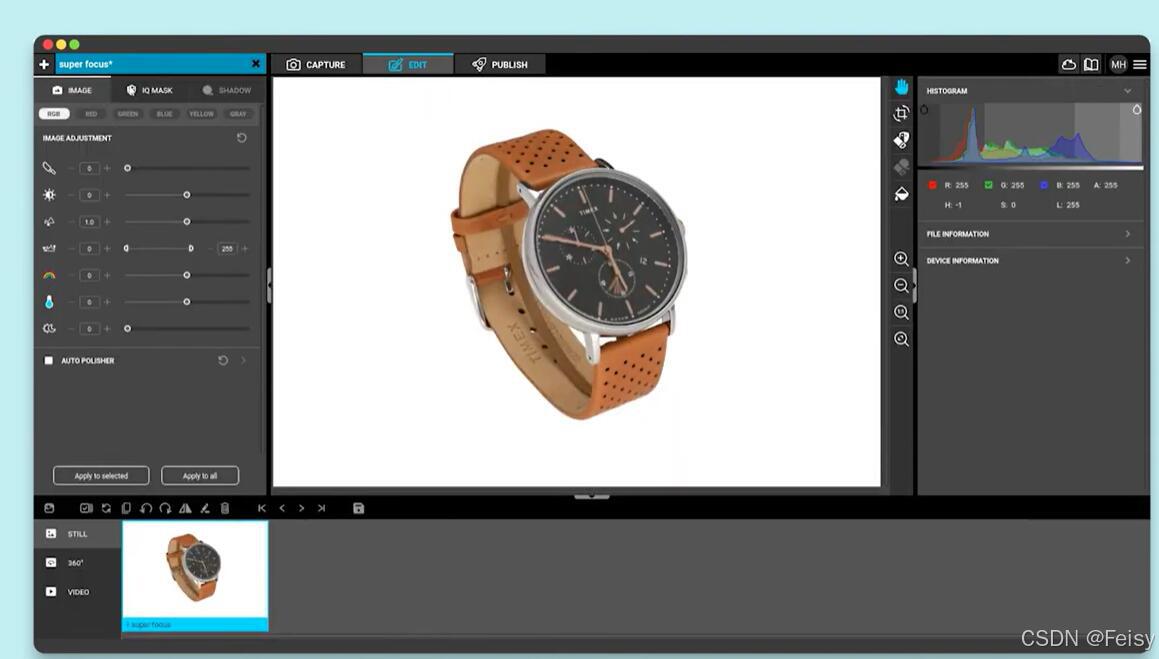
Task: Open the Image adjustments tab
Action: pos(72,90)
